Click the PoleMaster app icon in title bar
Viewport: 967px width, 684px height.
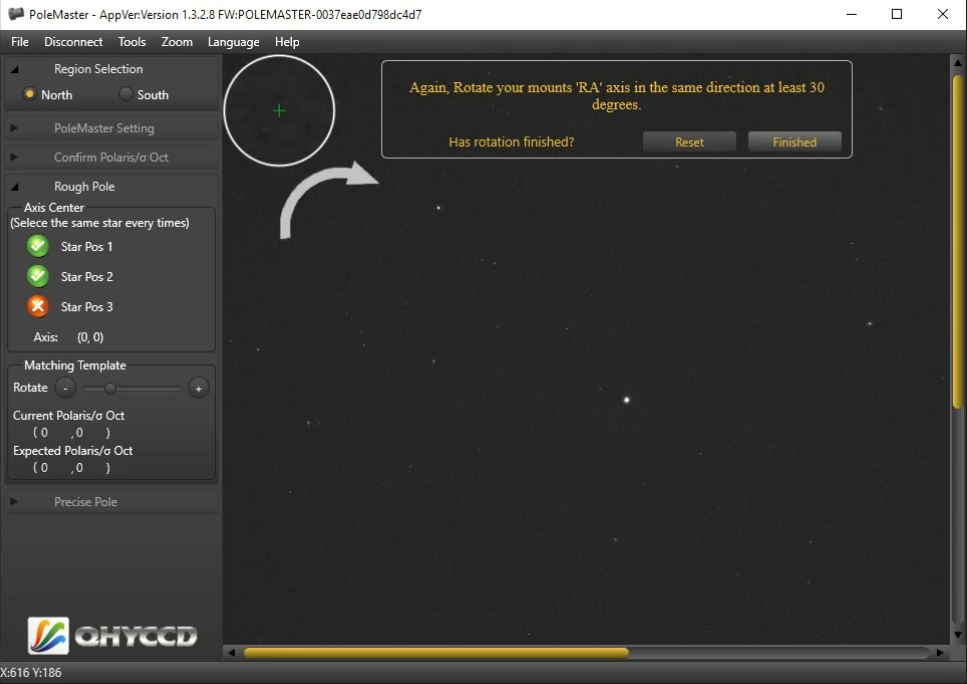pyautogui.click(x=15, y=14)
